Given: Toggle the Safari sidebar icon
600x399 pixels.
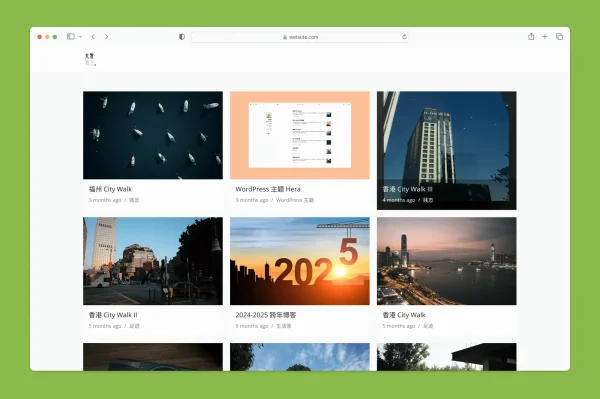Looking at the screenshot, I should [71, 37].
